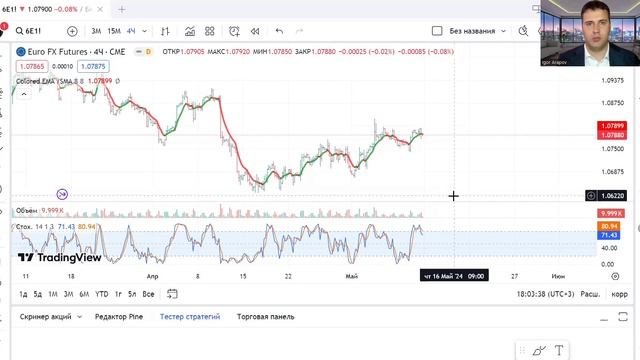Open the indicator templates grid icon
640x360 pixels.
pyautogui.click(x=210, y=31)
